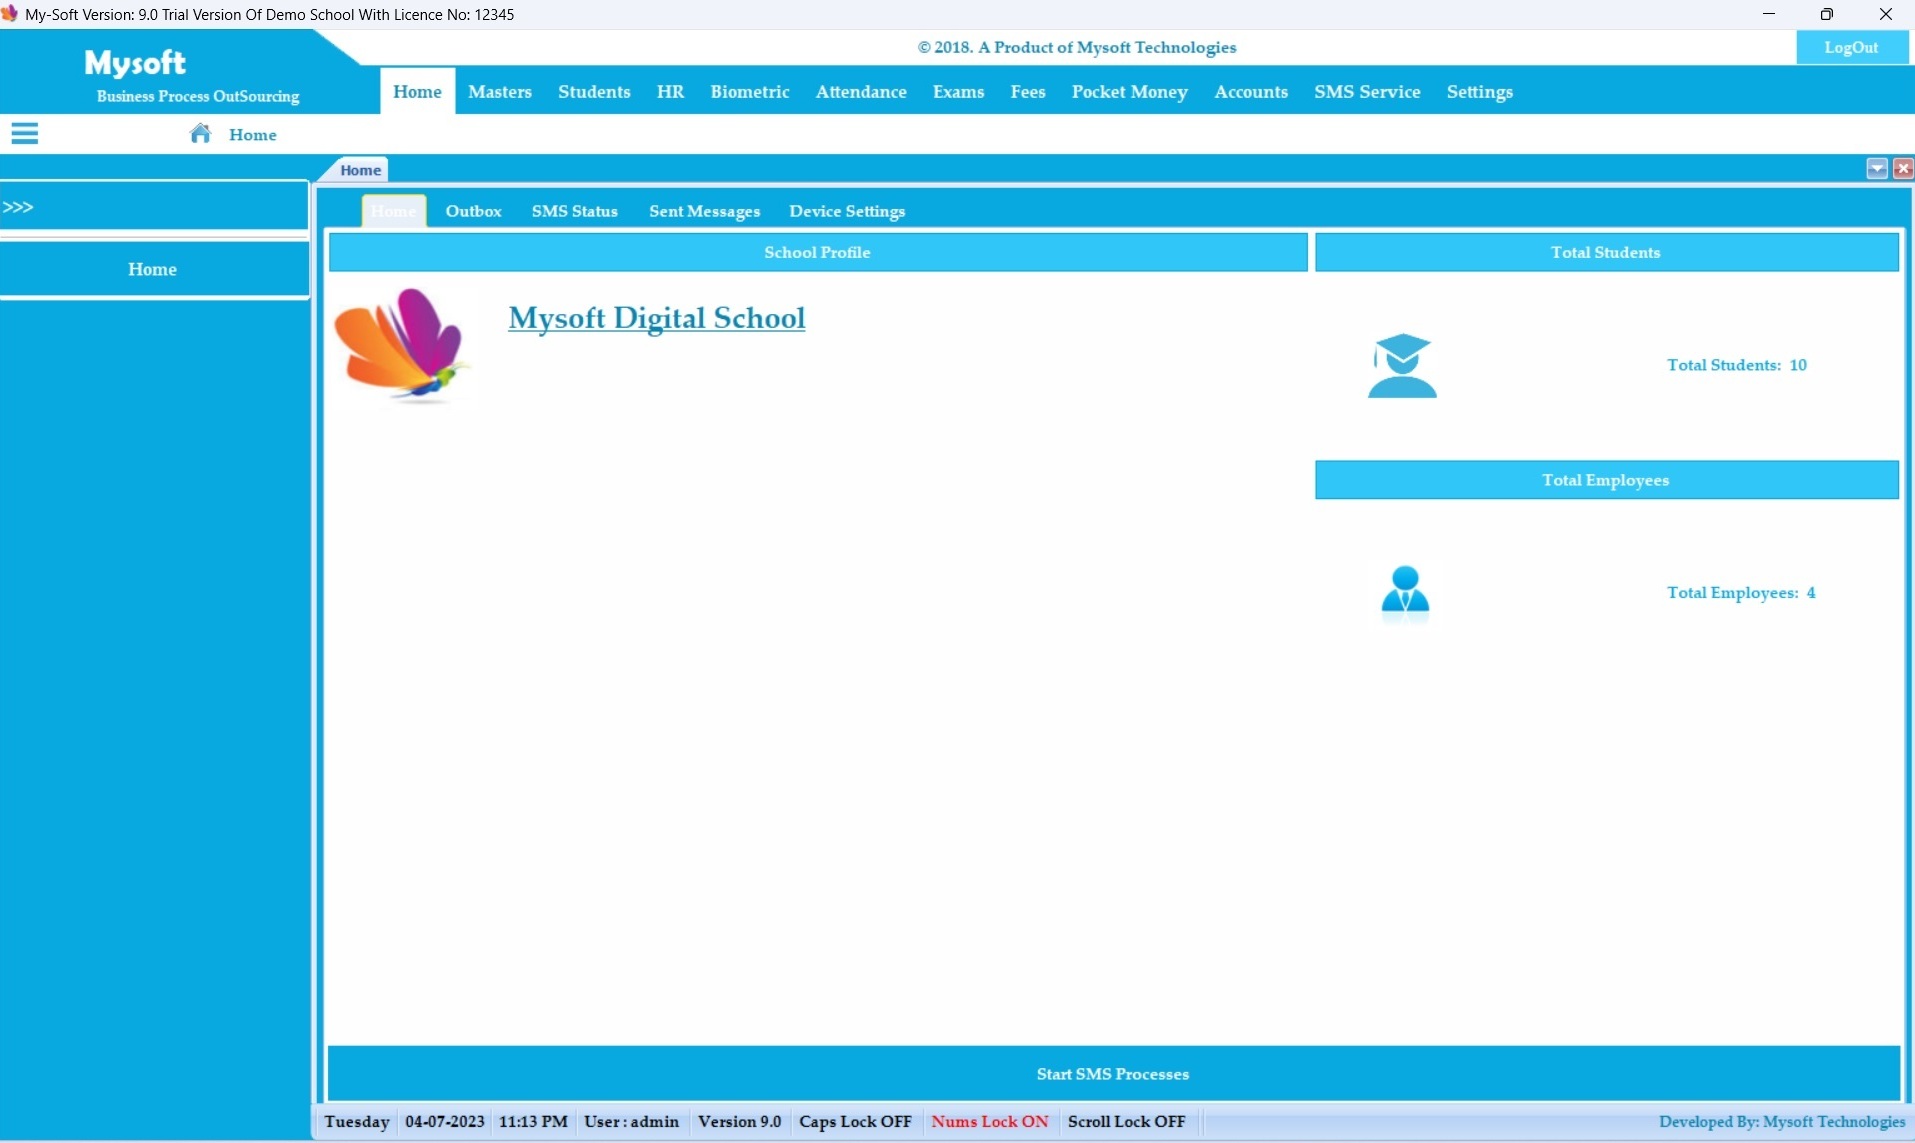Open the Students menu
The image size is (1915, 1143).
[594, 92]
